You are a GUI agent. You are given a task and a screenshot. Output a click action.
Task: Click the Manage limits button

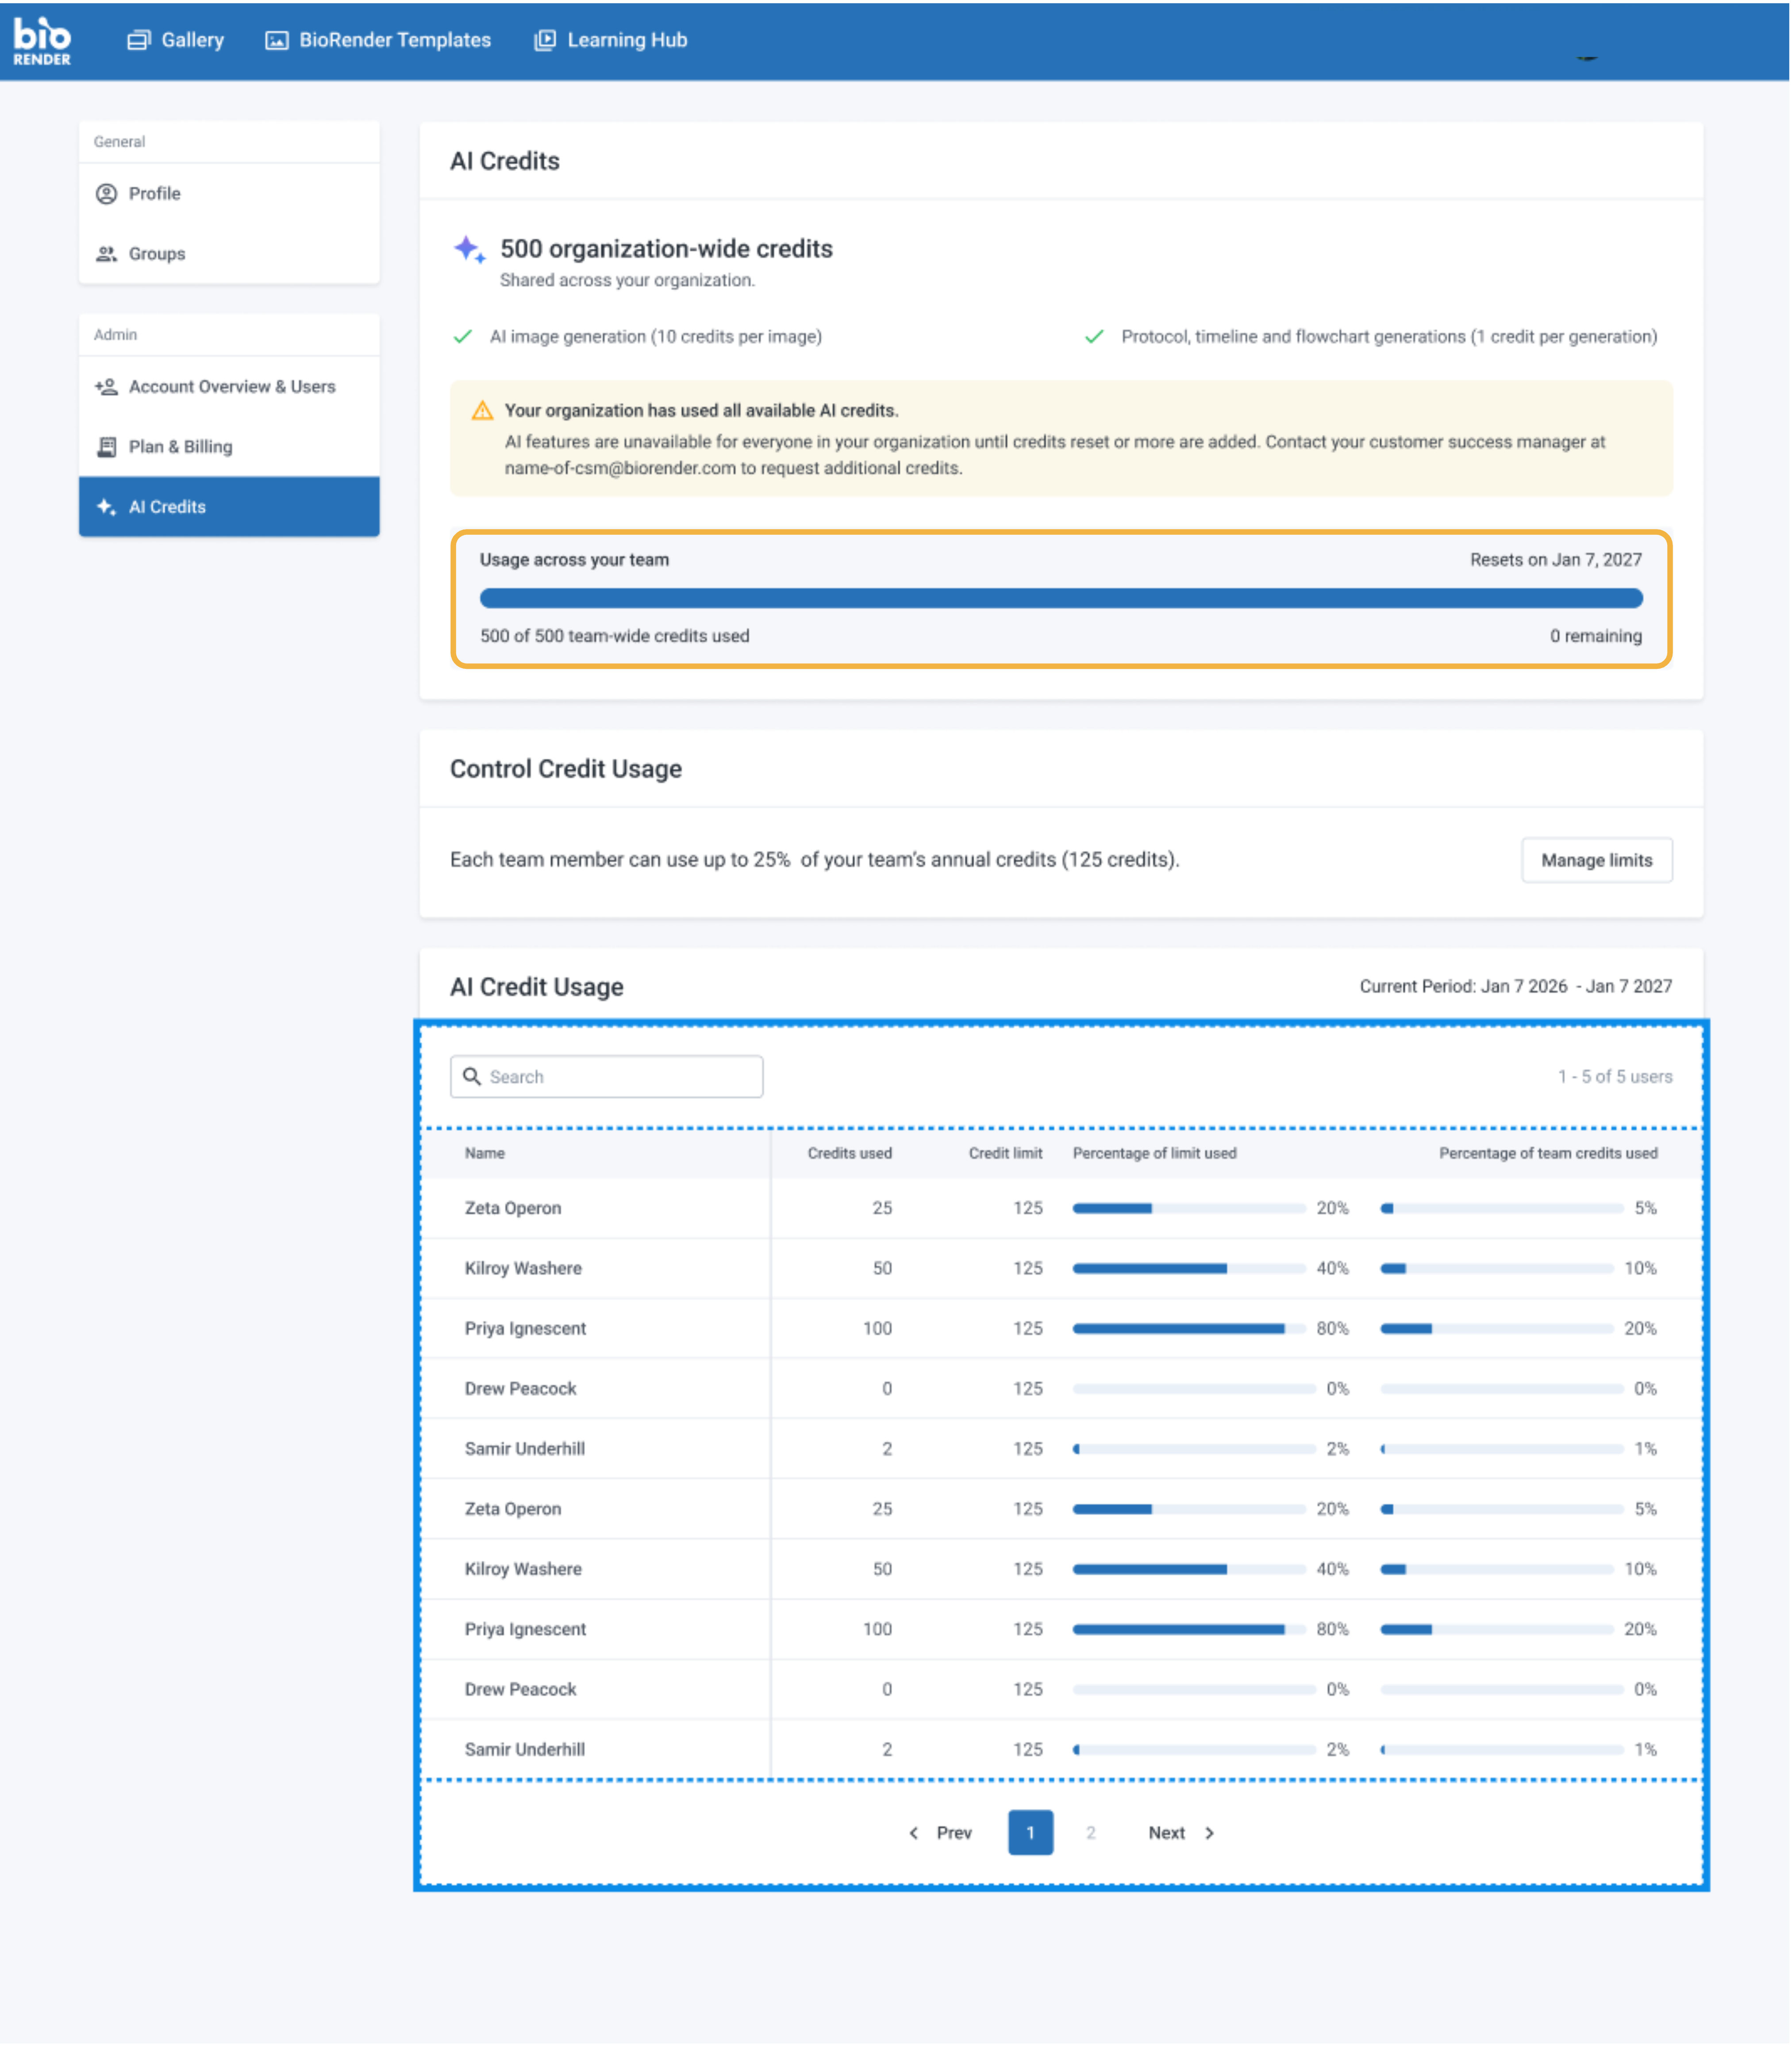[1596, 861]
